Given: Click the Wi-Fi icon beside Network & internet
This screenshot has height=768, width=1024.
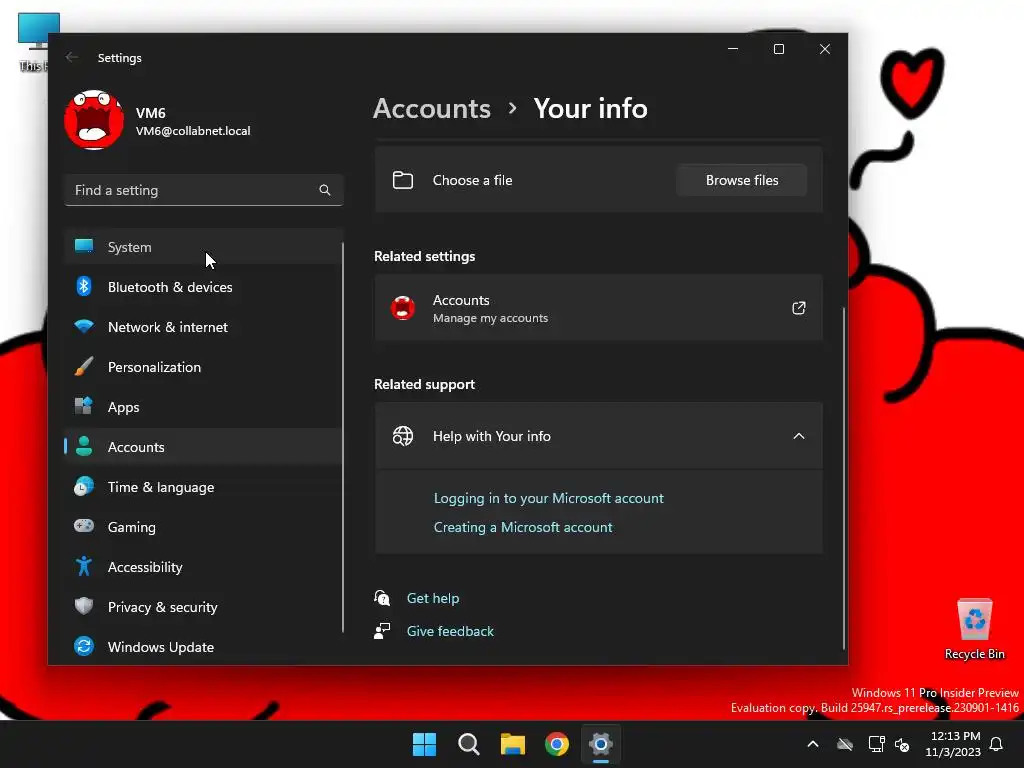Looking at the screenshot, I should (84, 326).
